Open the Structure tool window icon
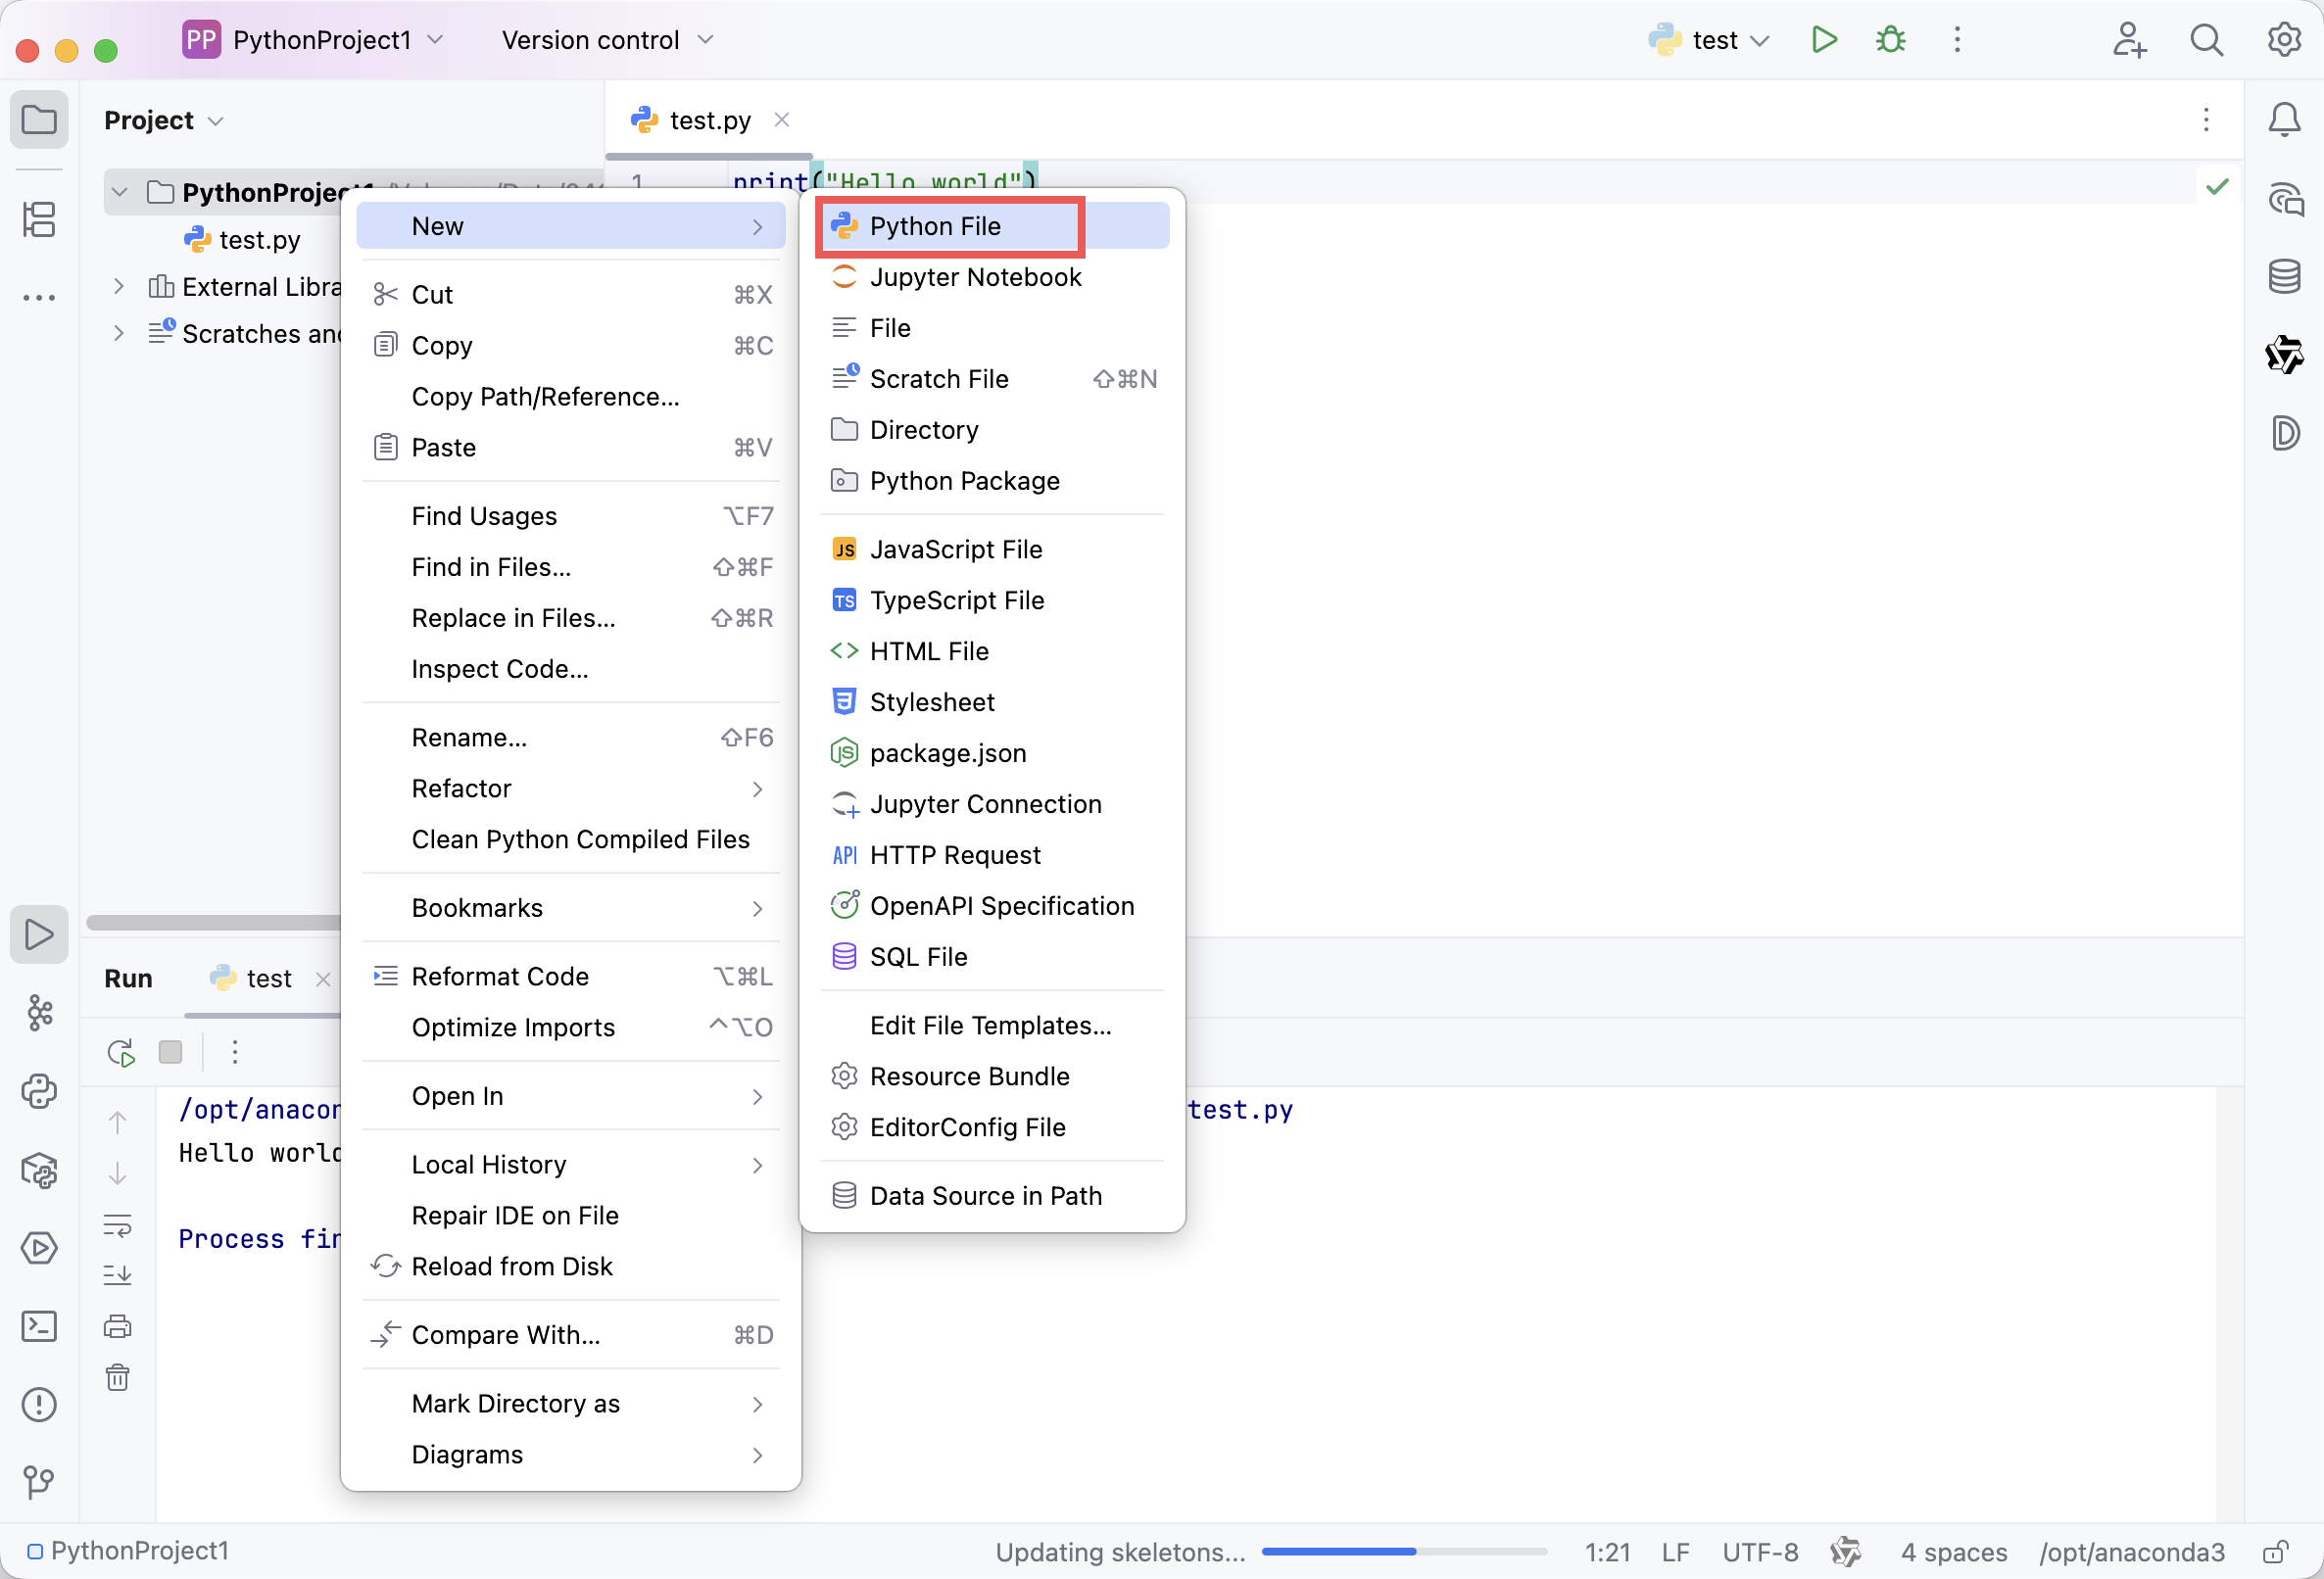2324x1579 pixels. click(x=39, y=219)
